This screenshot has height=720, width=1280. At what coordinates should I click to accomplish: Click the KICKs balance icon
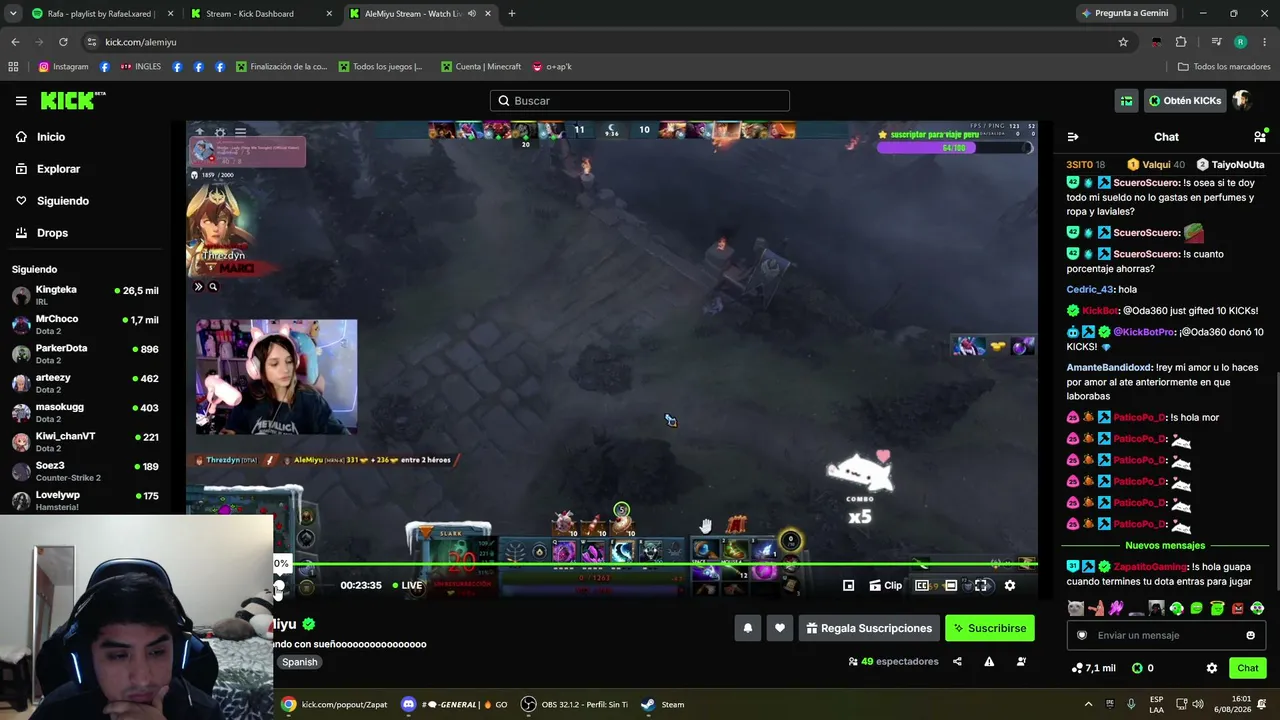point(1137,668)
